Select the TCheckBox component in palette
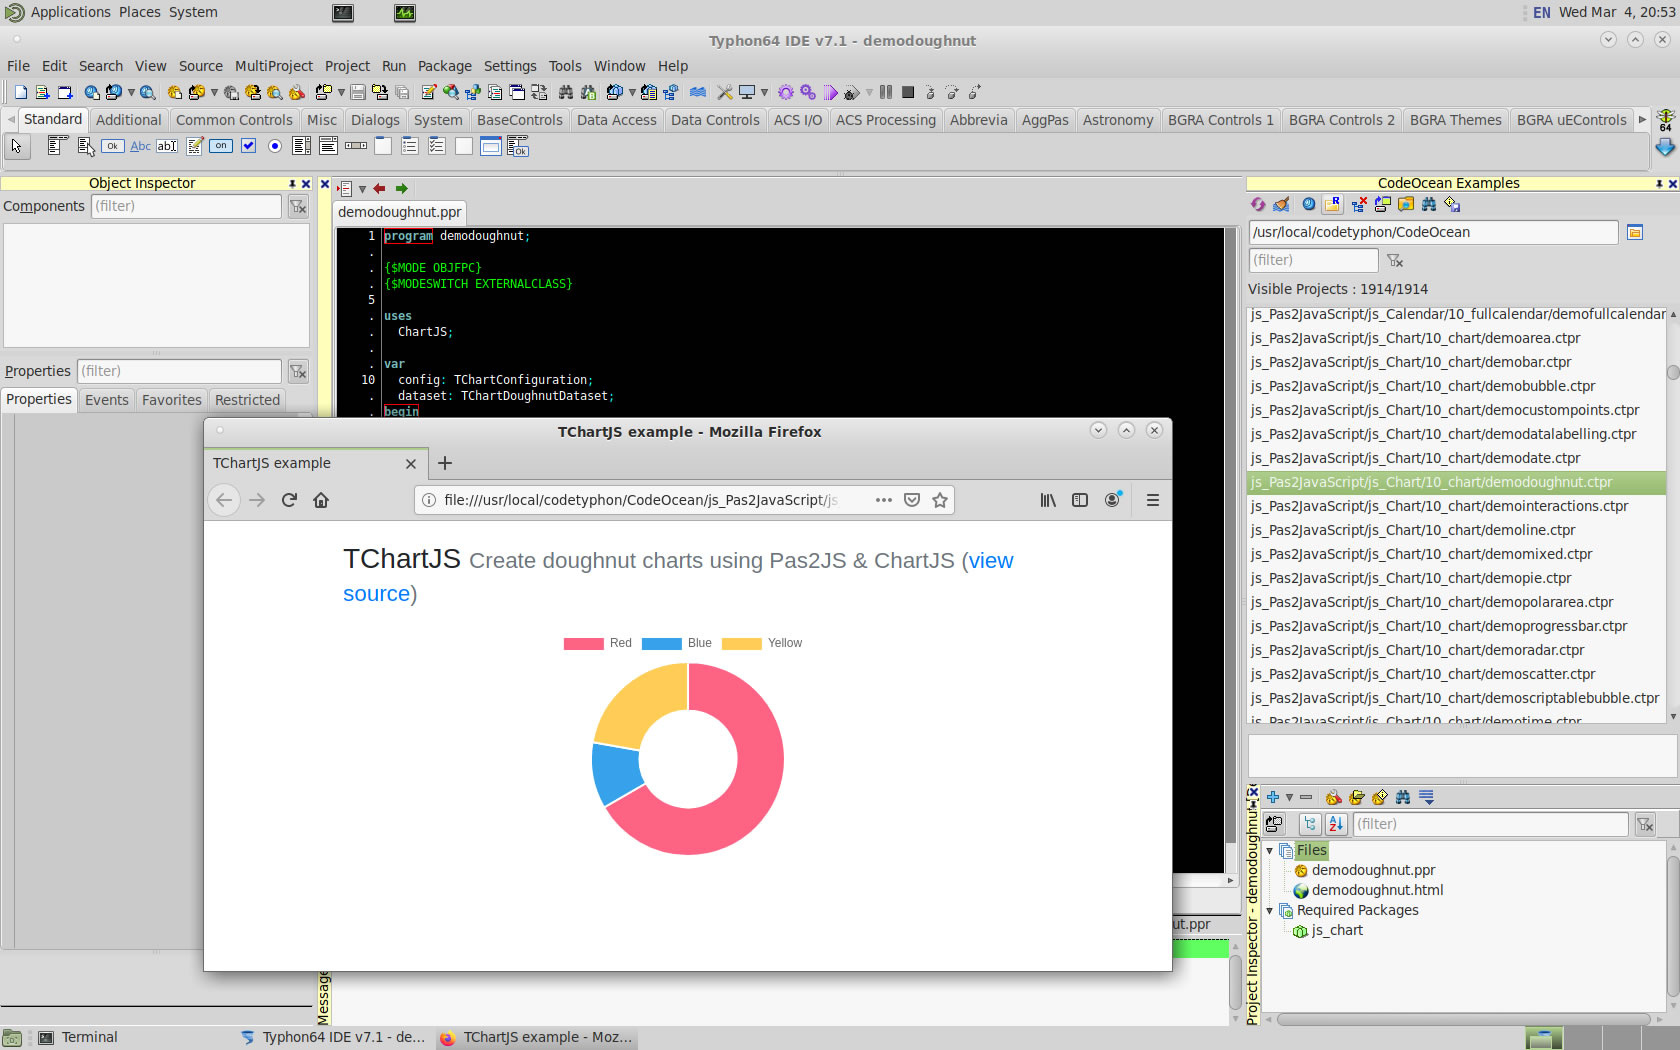Screen dimensions: 1680x1050 (x=248, y=146)
